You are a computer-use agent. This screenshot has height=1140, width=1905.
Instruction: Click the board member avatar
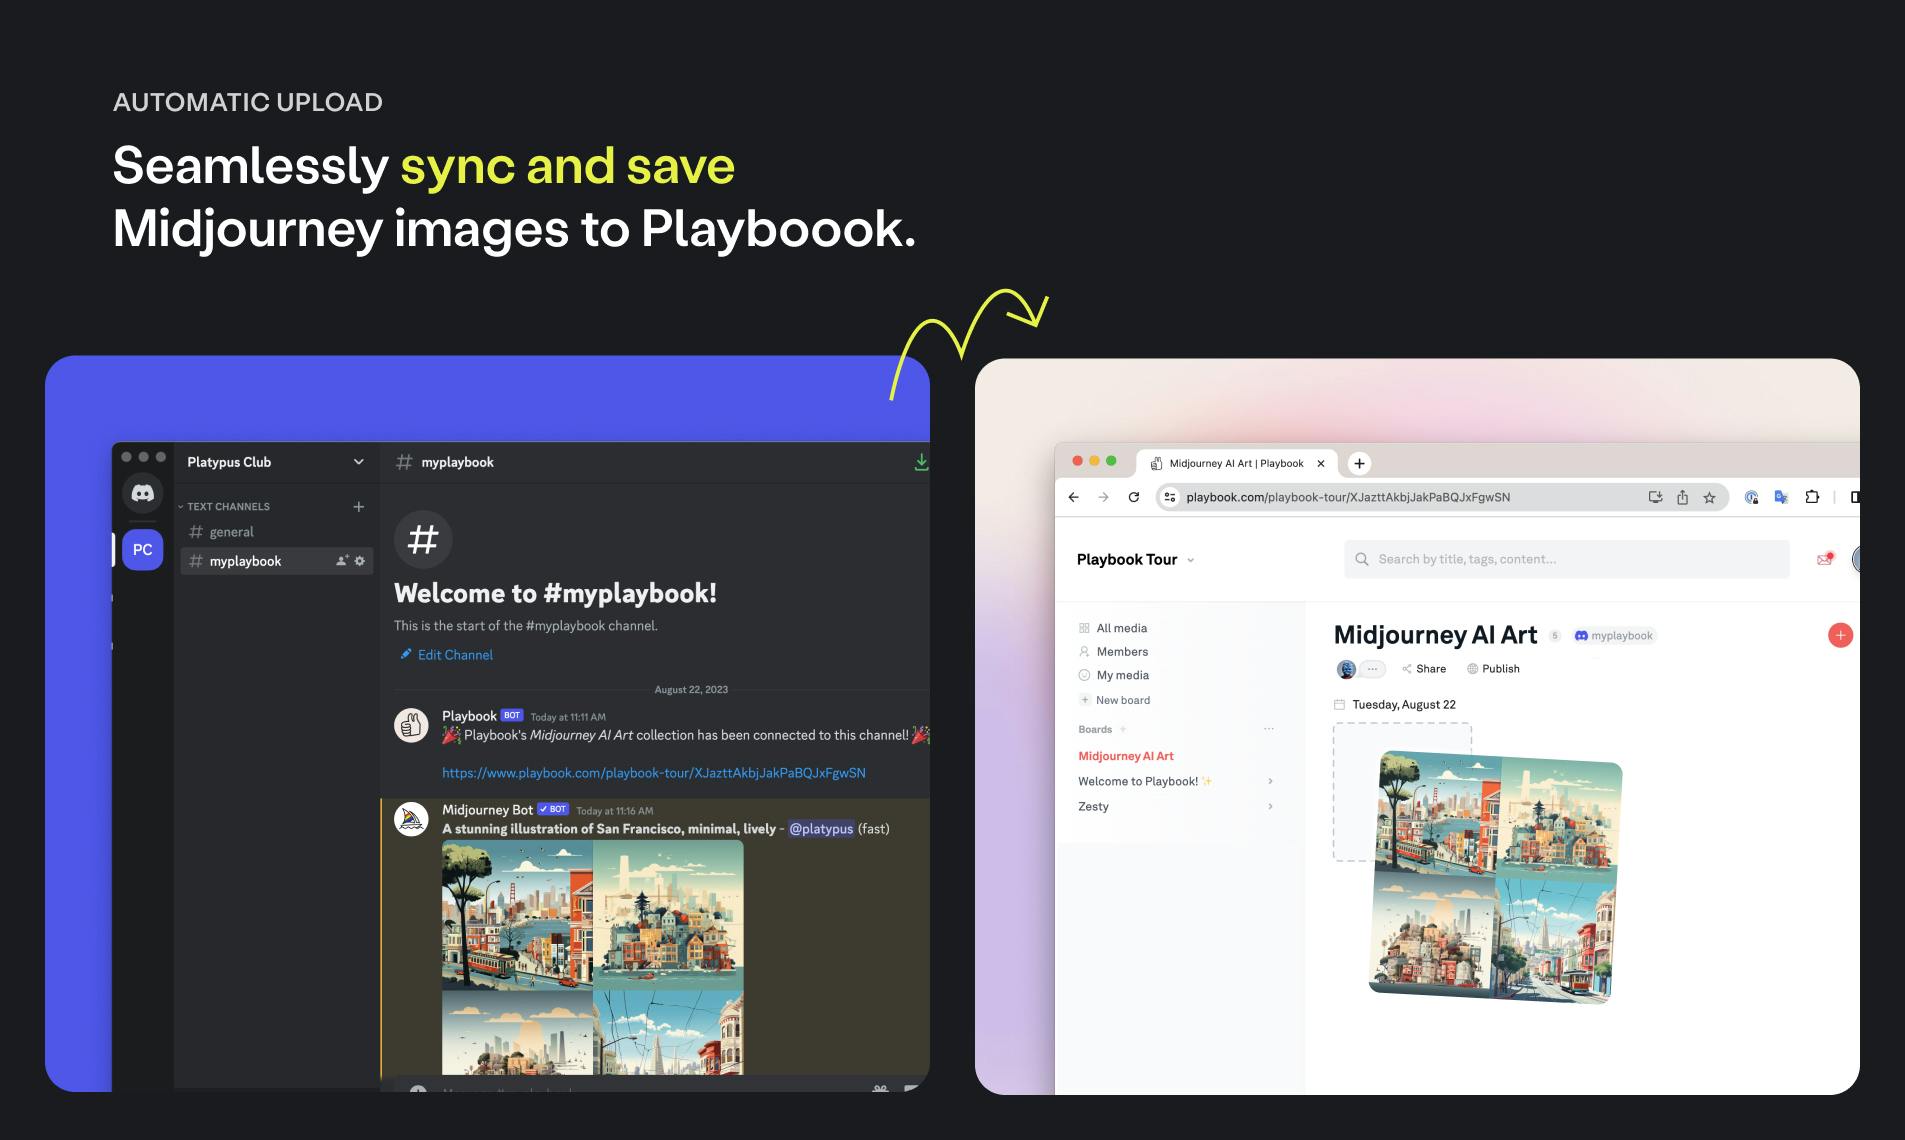point(1346,669)
